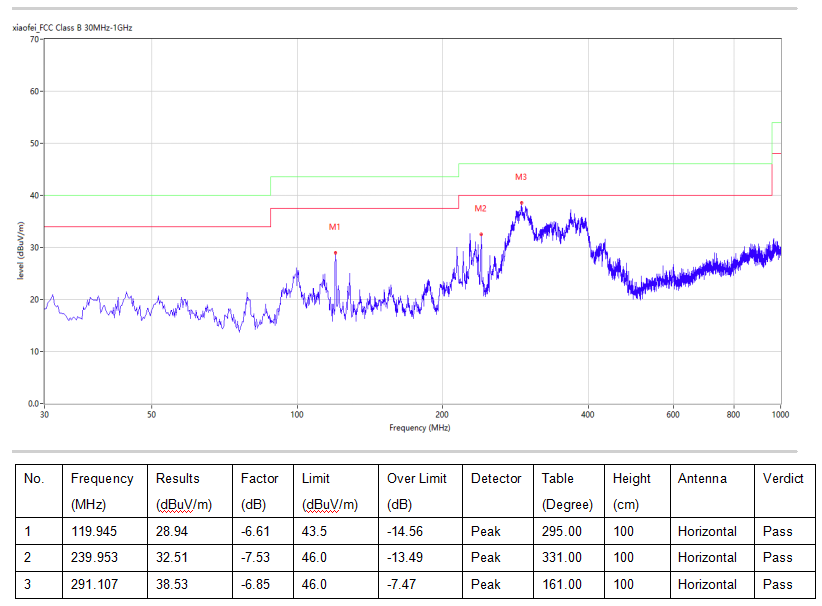Select the factor value -6.61
Screen dimensions: 822x606
tap(256, 531)
